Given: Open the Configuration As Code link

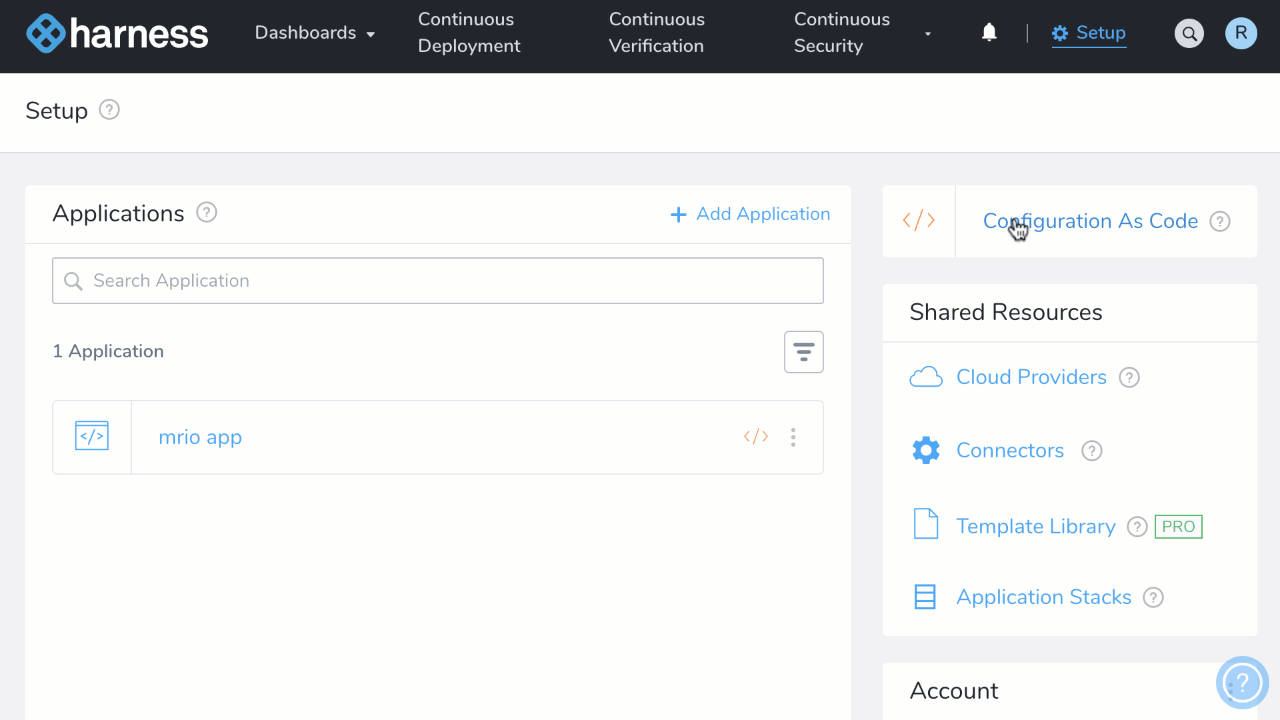Looking at the screenshot, I should click(x=1090, y=221).
